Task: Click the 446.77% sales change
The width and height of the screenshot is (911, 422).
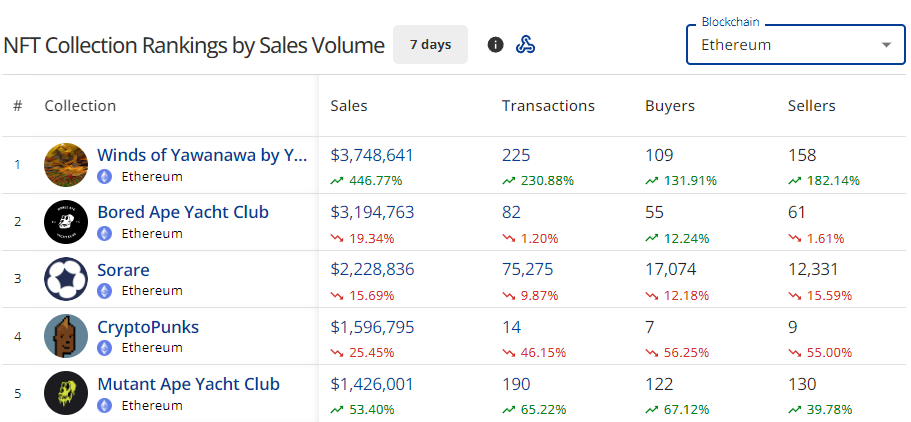Action: point(367,181)
